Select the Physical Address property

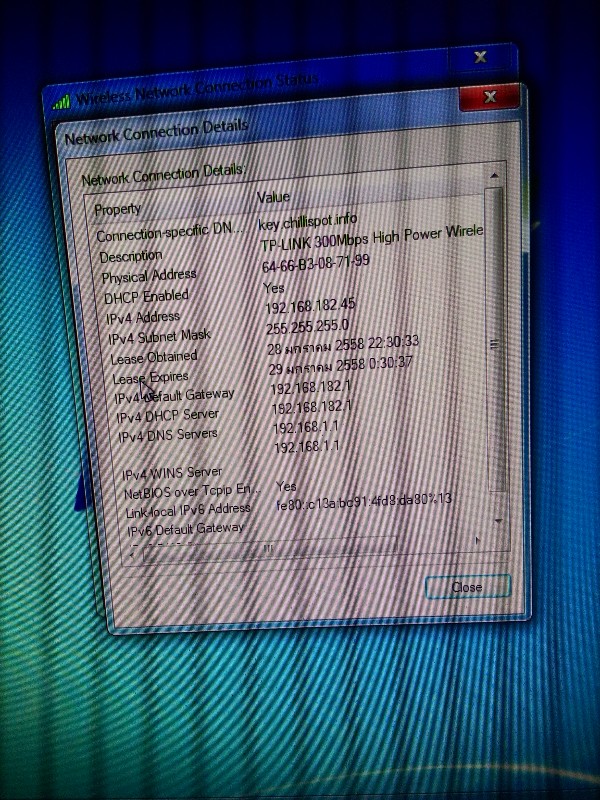click(x=149, y=276)
